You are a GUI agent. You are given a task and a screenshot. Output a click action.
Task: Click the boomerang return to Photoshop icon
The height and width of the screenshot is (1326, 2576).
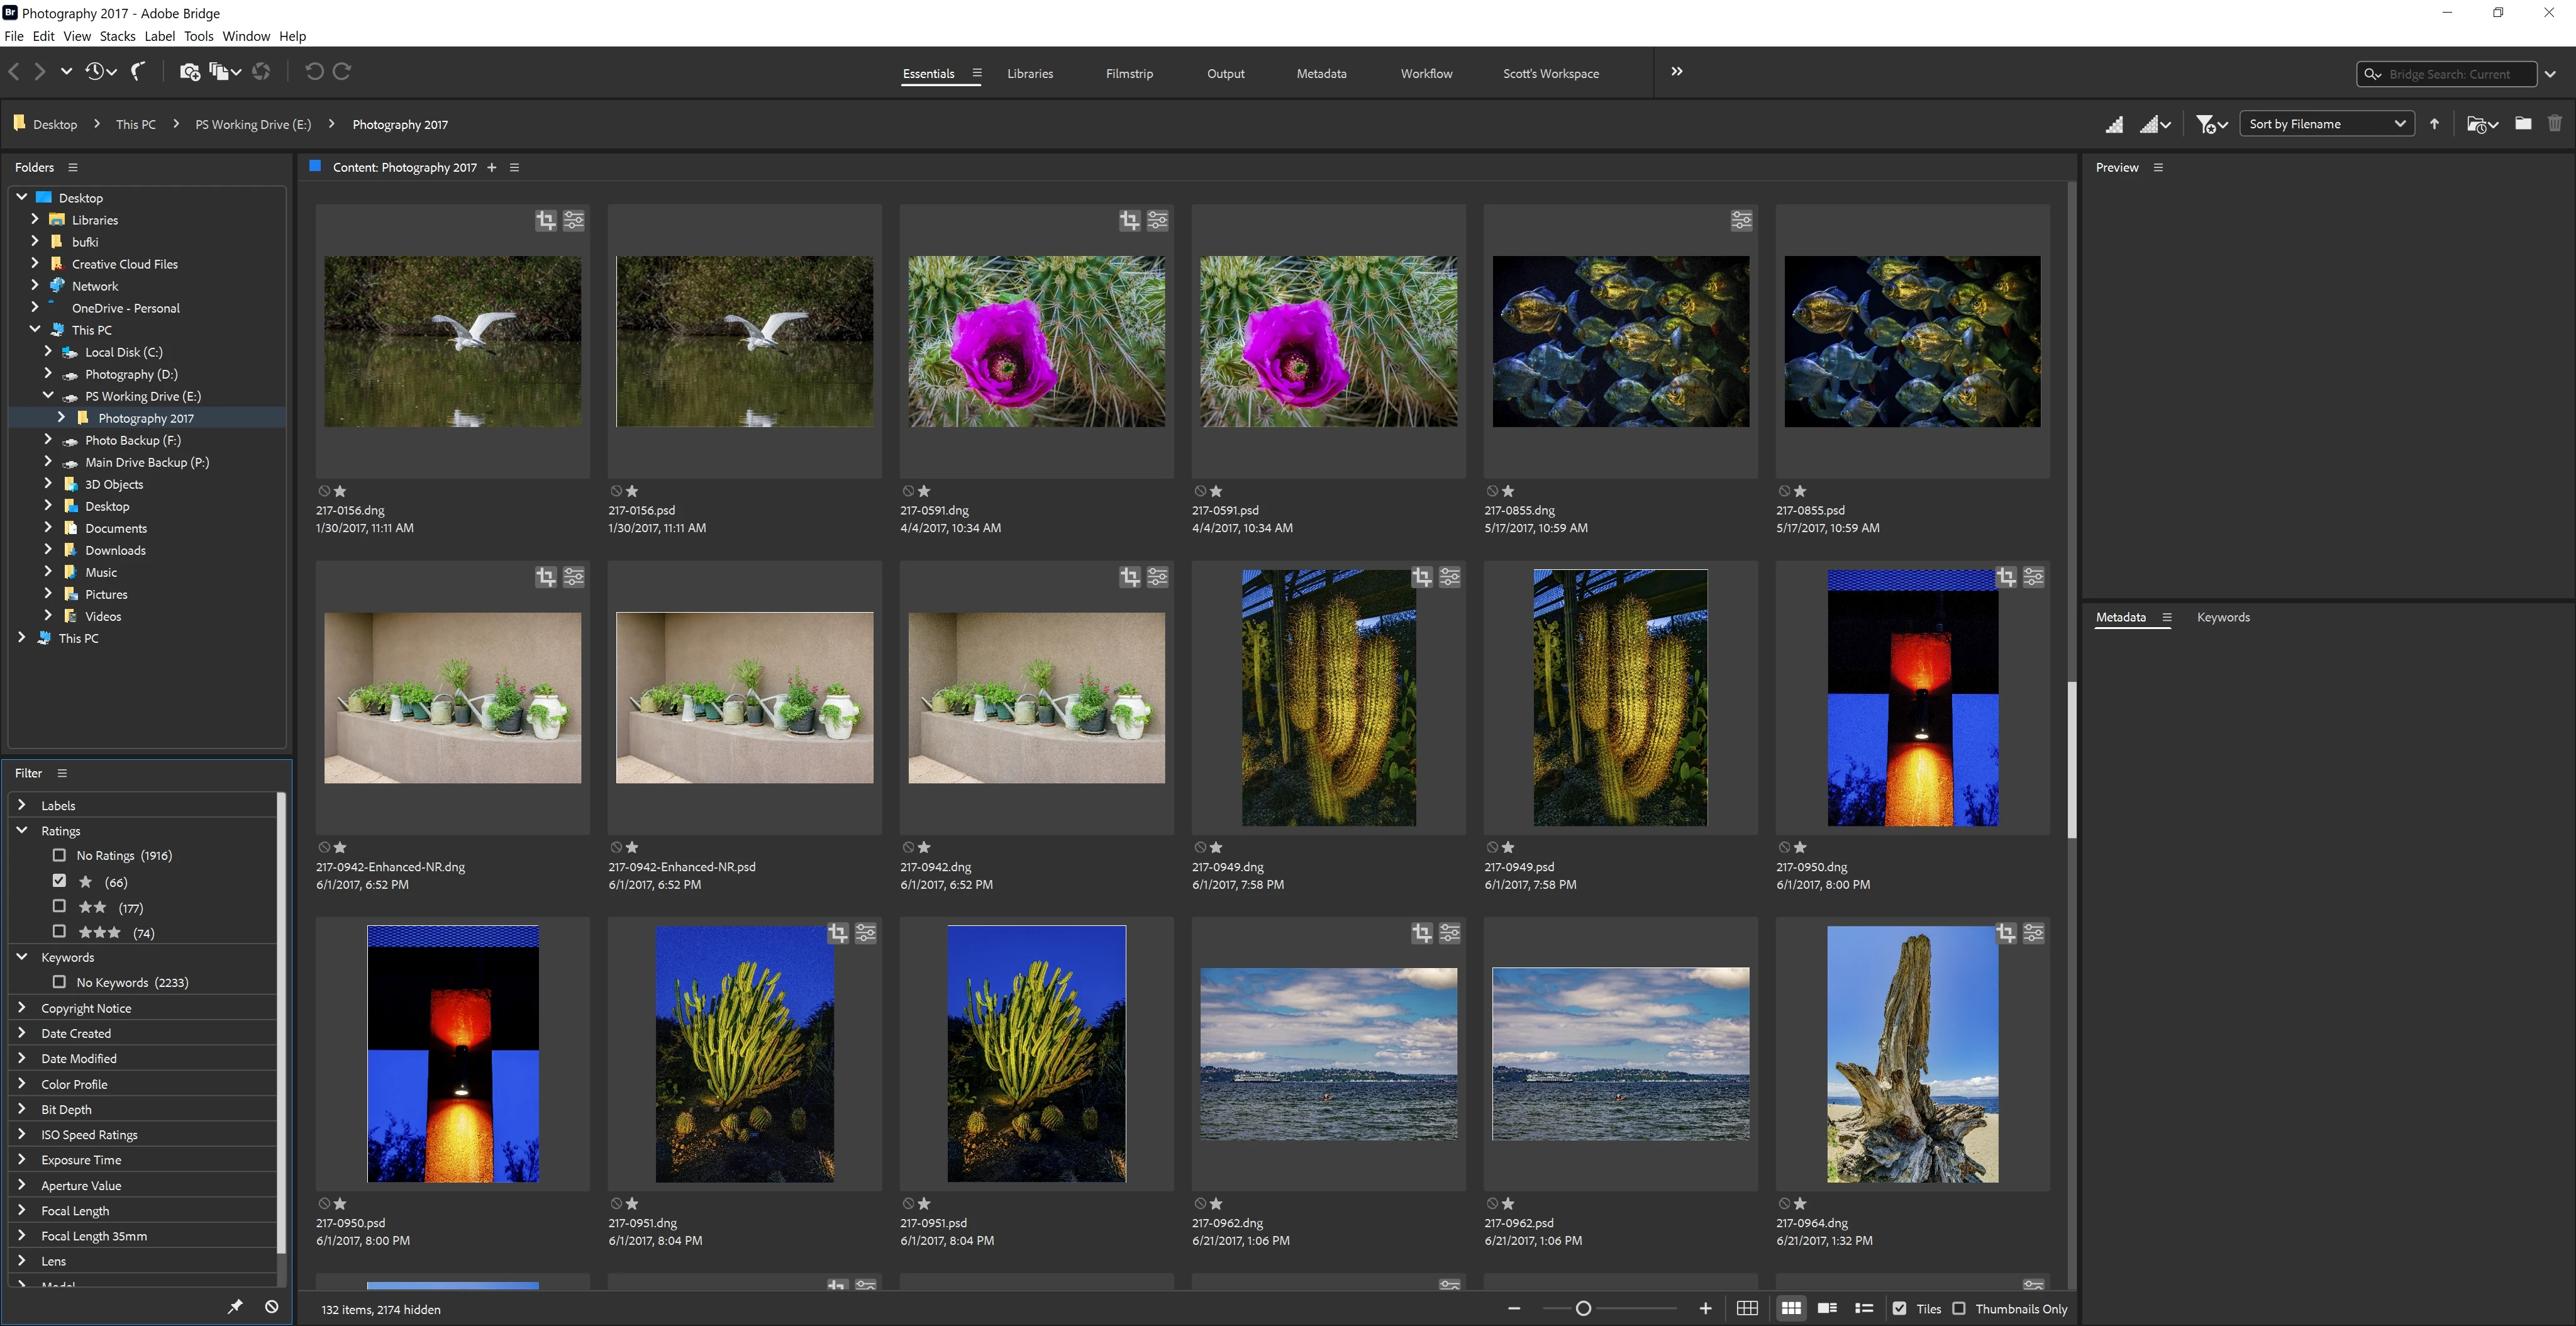click(139, 71)
